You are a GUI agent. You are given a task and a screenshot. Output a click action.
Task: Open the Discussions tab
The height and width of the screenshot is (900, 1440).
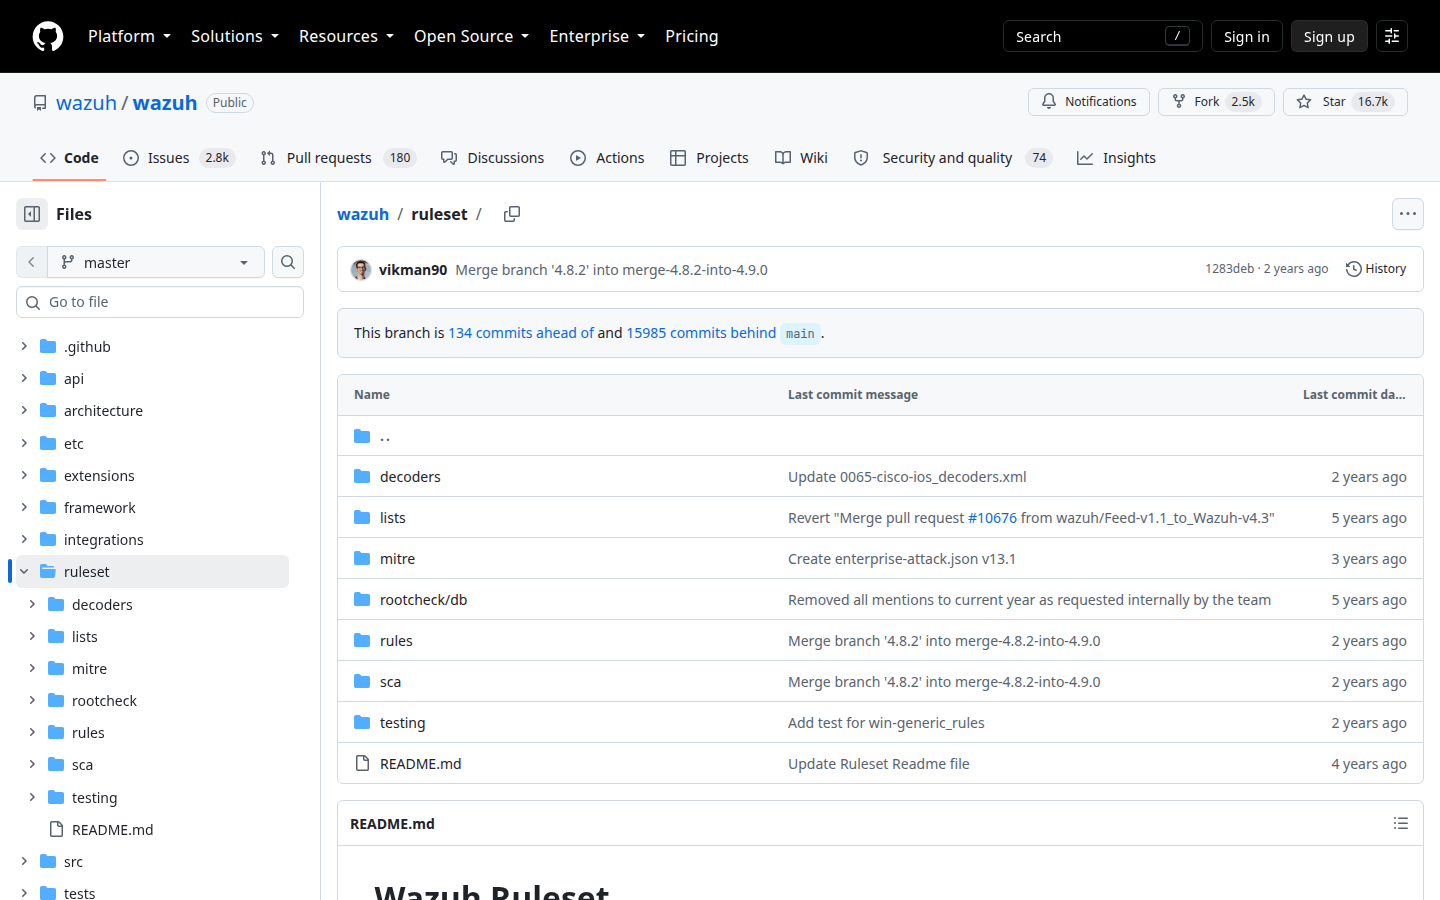[493, 158]
